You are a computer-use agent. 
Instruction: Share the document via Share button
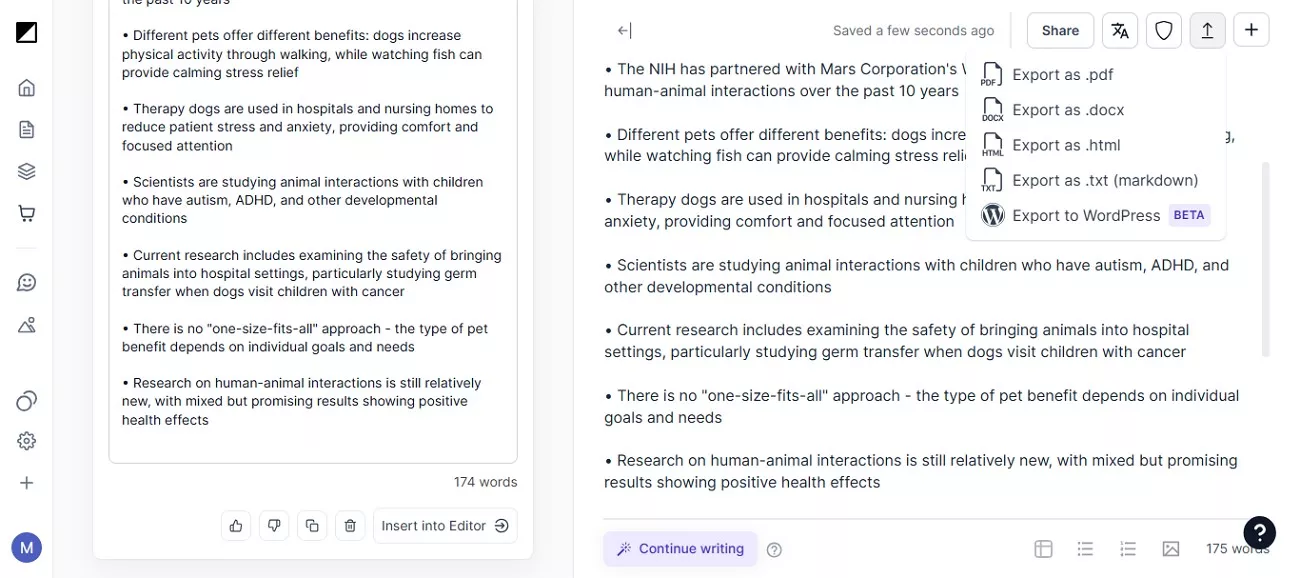tap(1060, 31)
